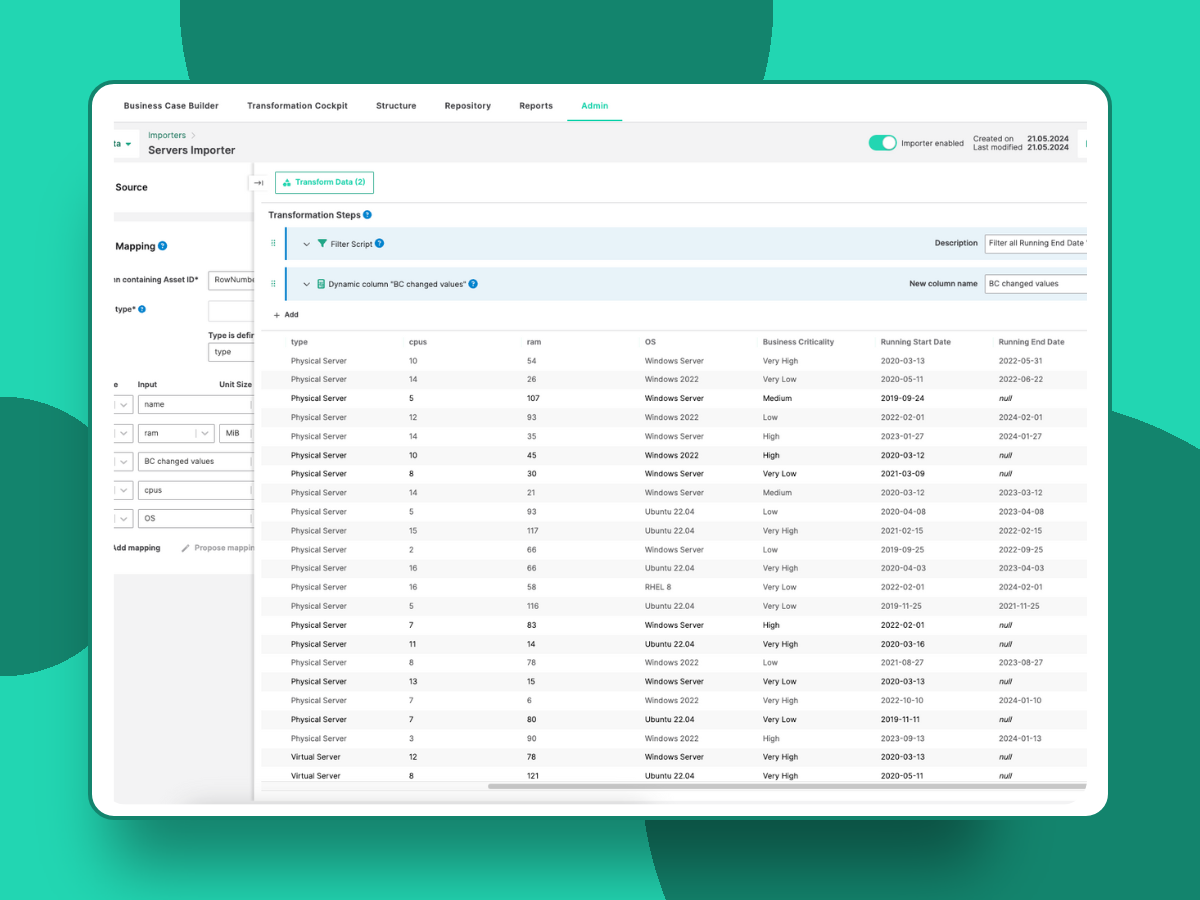The height and width of the screenshot is (900, 1200).
Task: Open help icon next to type* label
Action: pos(142,309)
